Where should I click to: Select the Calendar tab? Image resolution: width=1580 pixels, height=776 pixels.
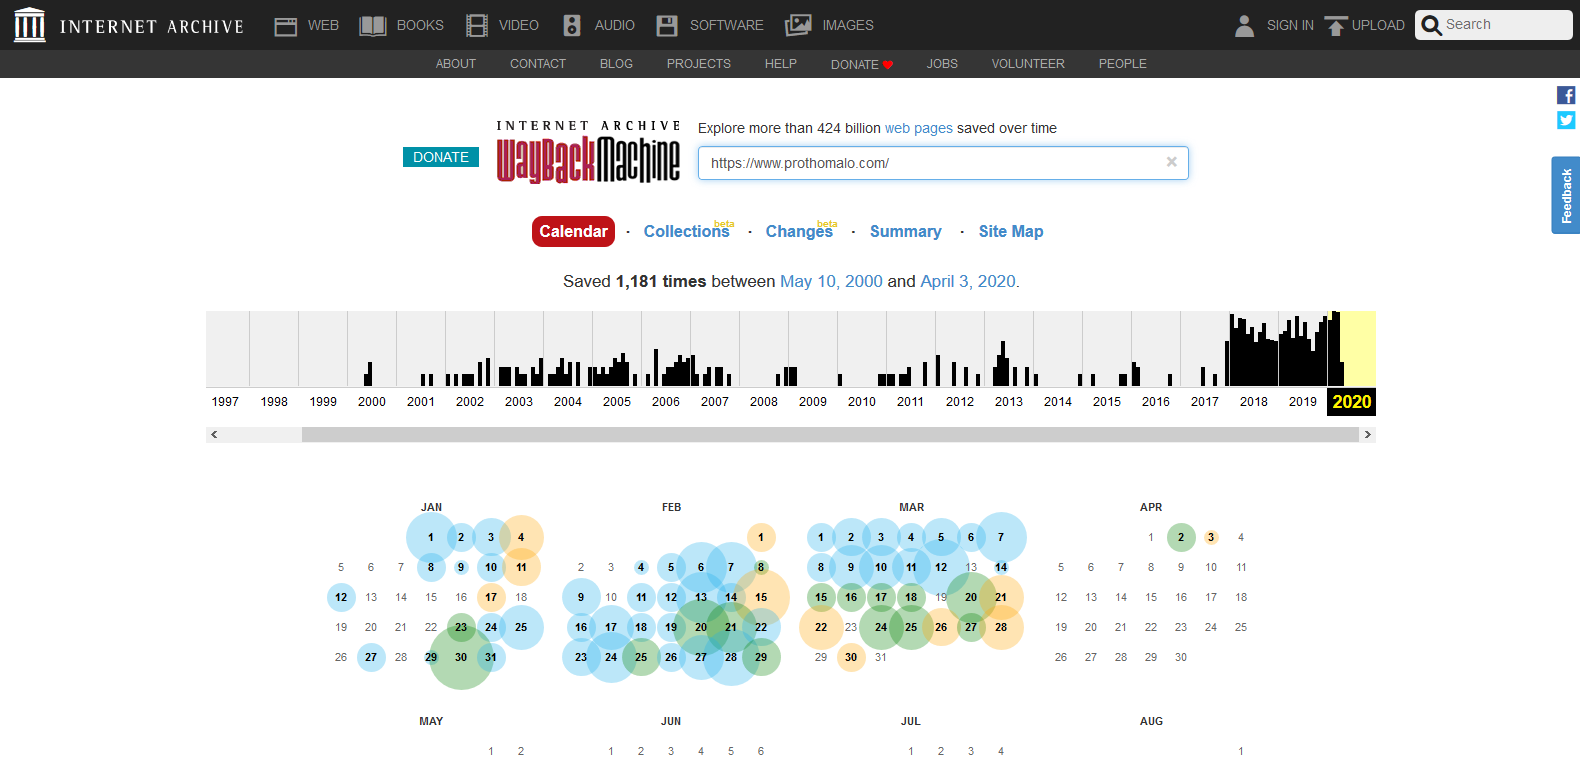[573, 231]
